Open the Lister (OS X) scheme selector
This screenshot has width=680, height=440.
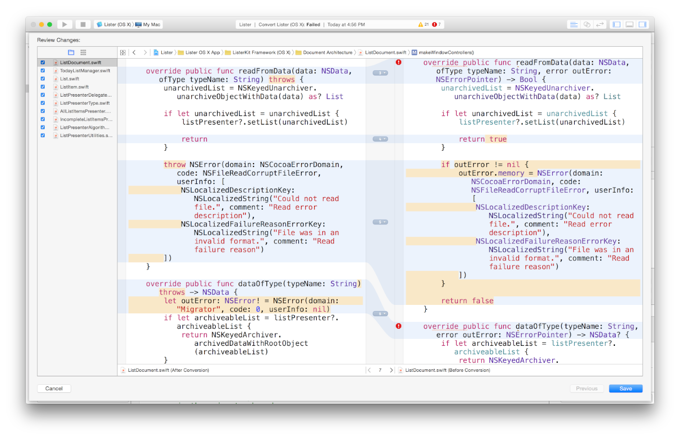(x=114, y=25)
